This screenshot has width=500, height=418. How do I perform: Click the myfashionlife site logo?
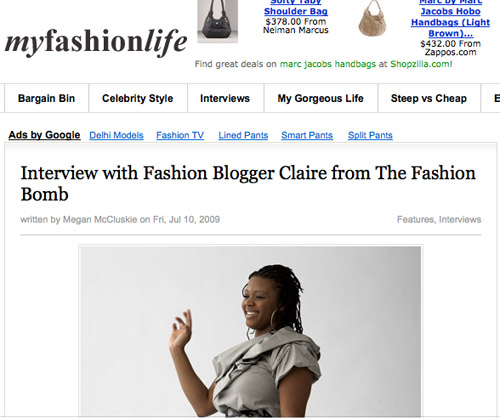click(96, 43)
